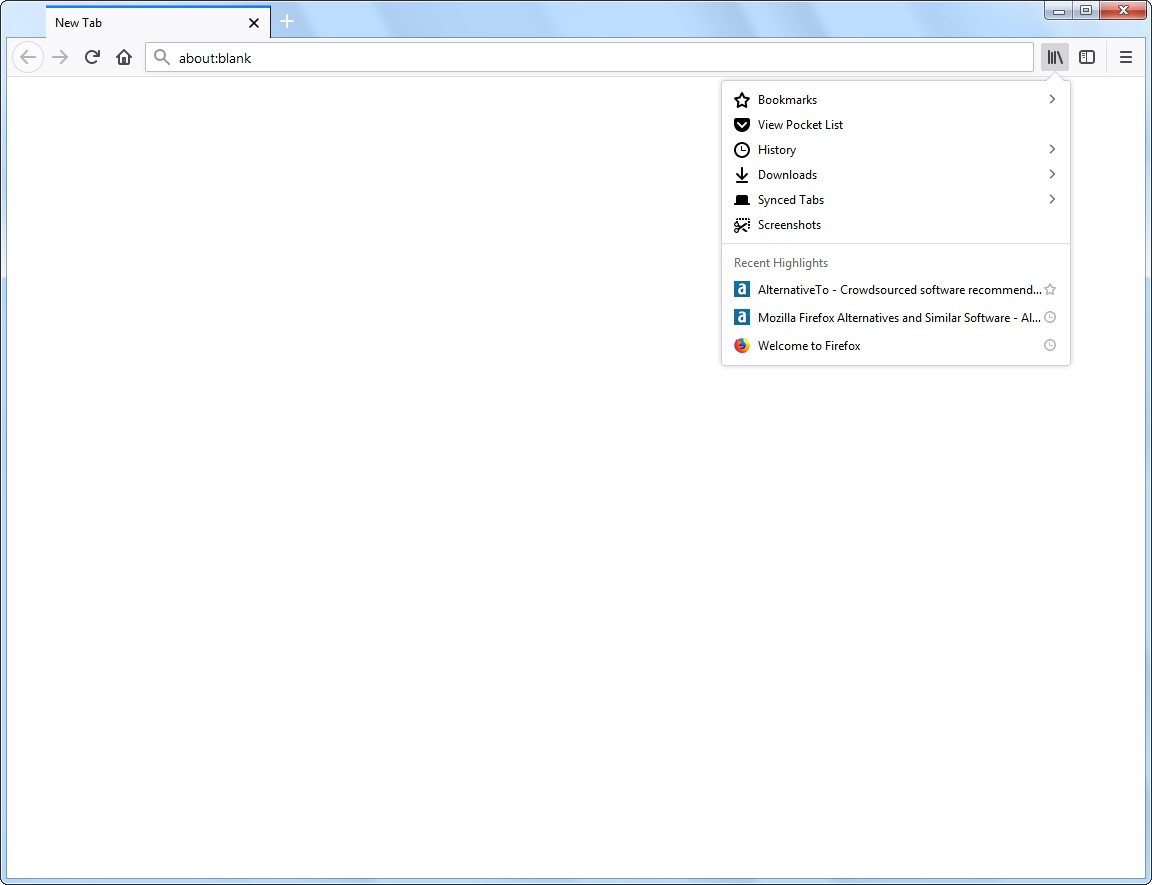Click the search magnifier in address bar
Screen dimensions: 1152x885
click(162, 57)
